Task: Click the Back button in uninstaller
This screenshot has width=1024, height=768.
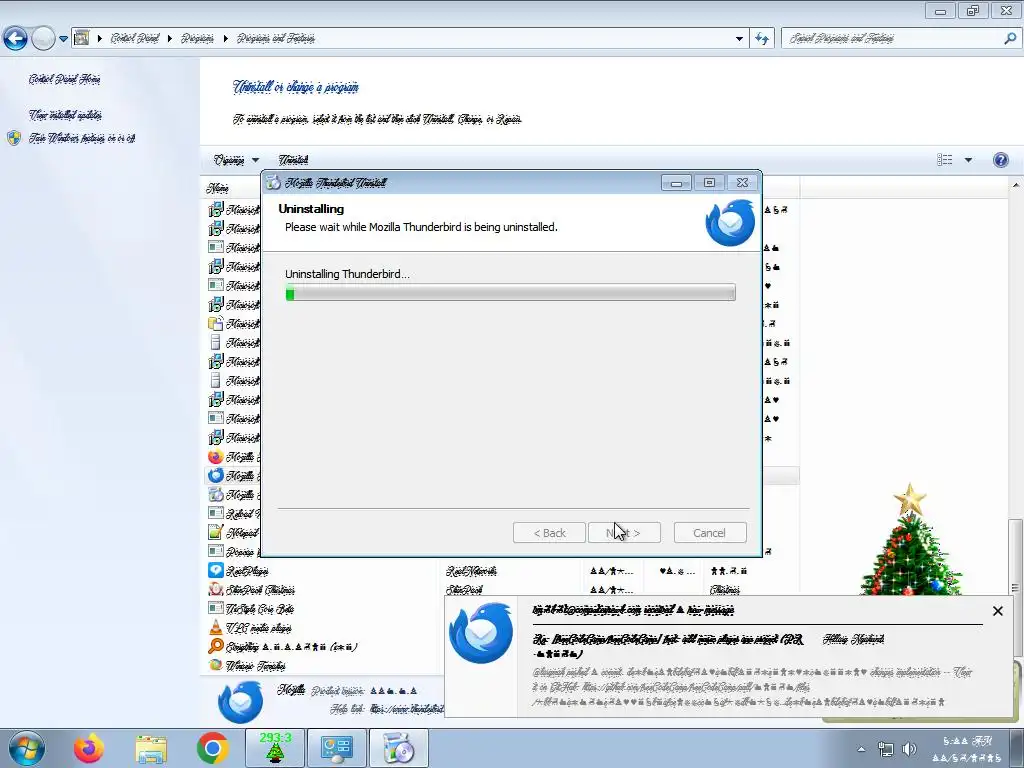Action: (x=549, y=533)
